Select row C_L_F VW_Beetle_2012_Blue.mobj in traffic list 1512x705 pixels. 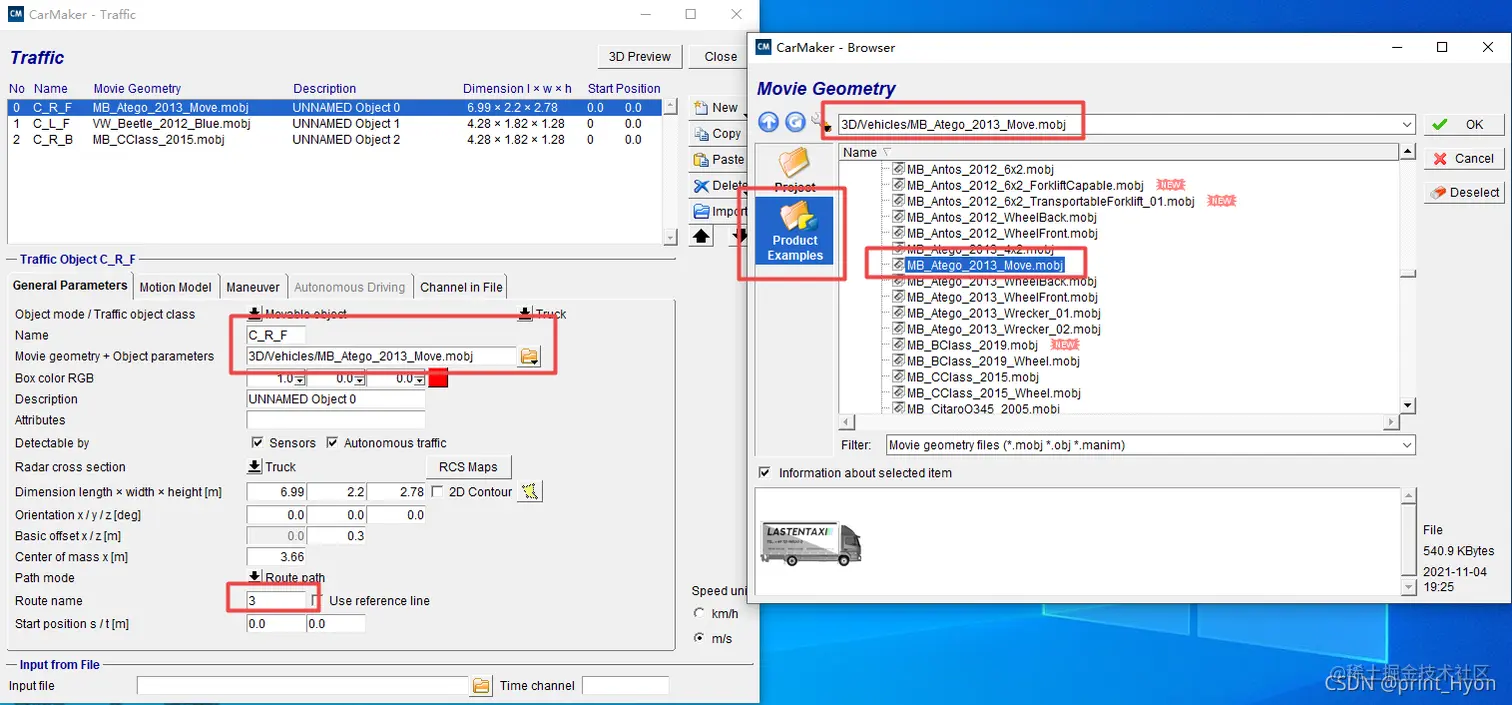point(335,124)
